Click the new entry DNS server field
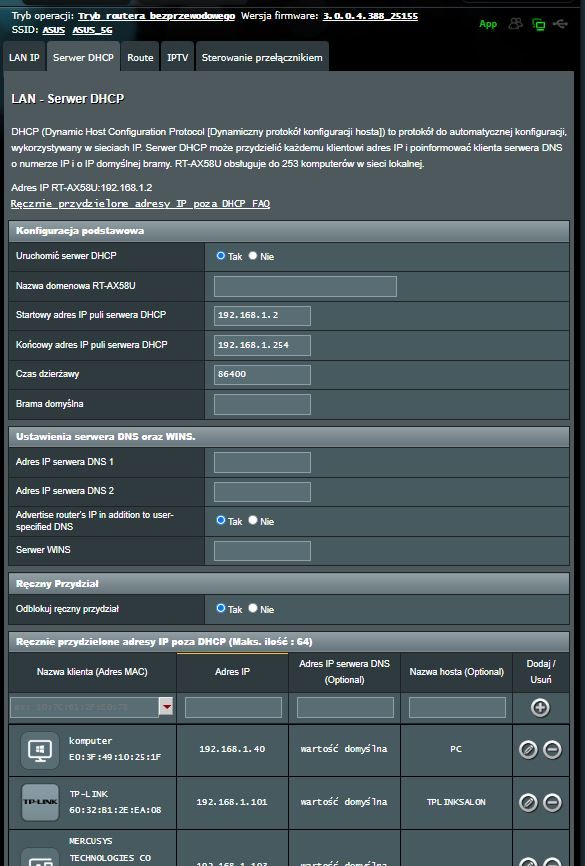The image size is (585, 866). point(345,707)
